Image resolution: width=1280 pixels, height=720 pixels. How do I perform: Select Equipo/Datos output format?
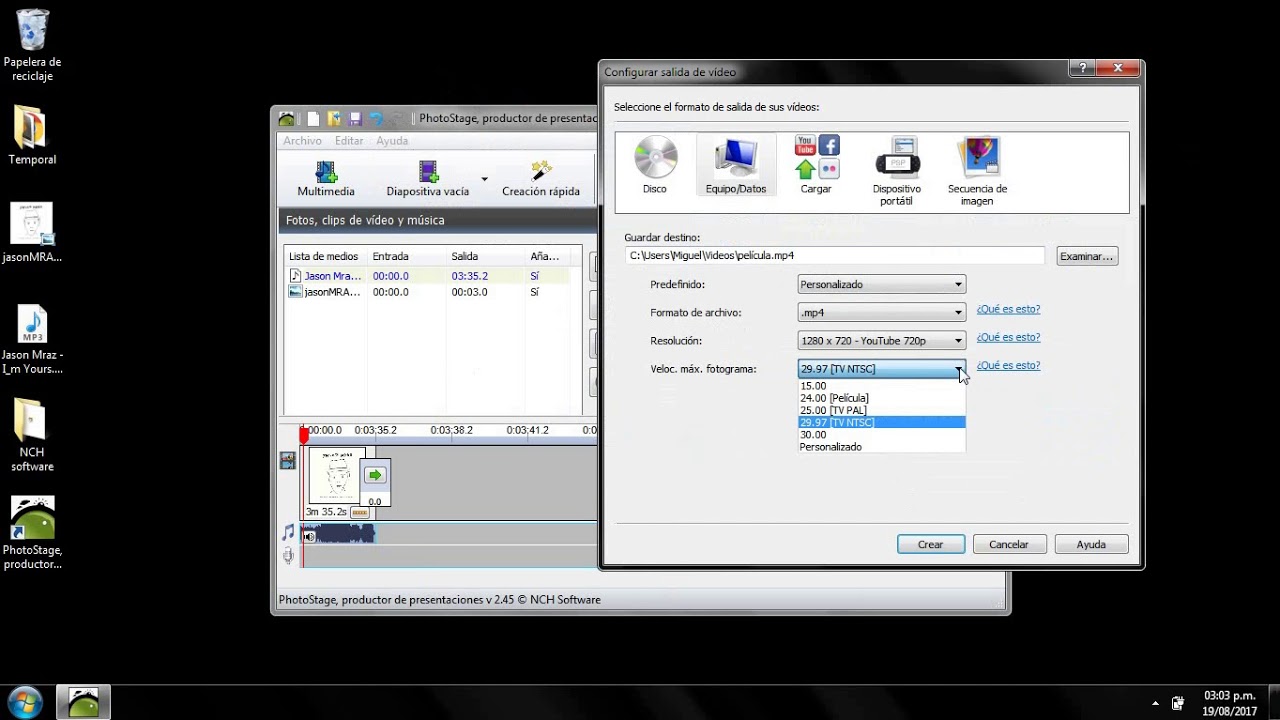736,165
